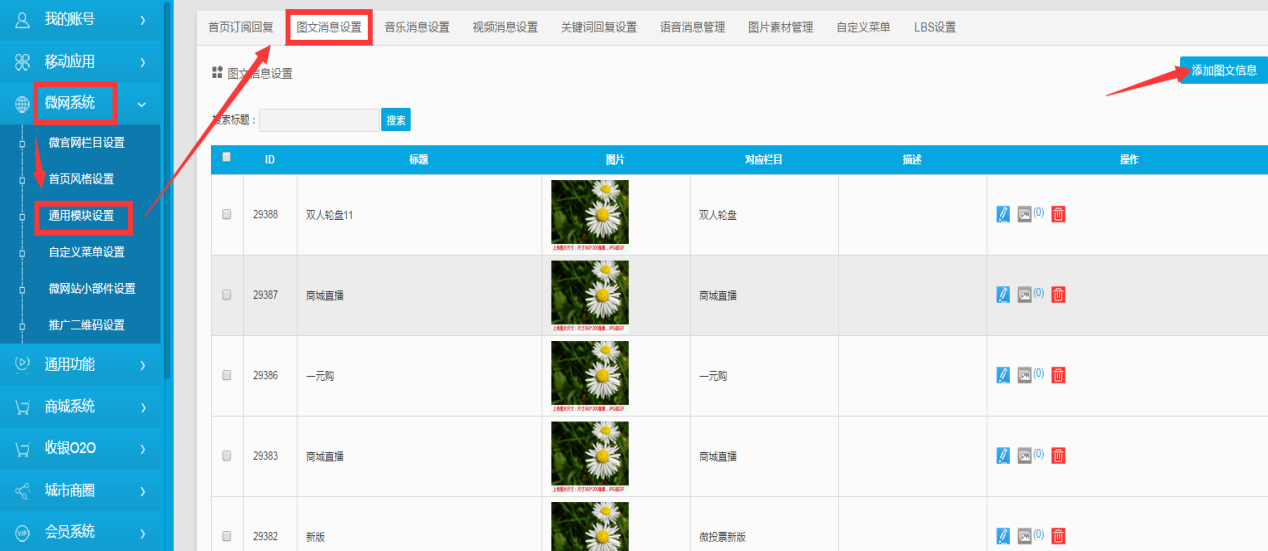Viewport: 1268px width, 551px height.
Task: Open image icon for 新版 row
Action: pos(1024,536)
